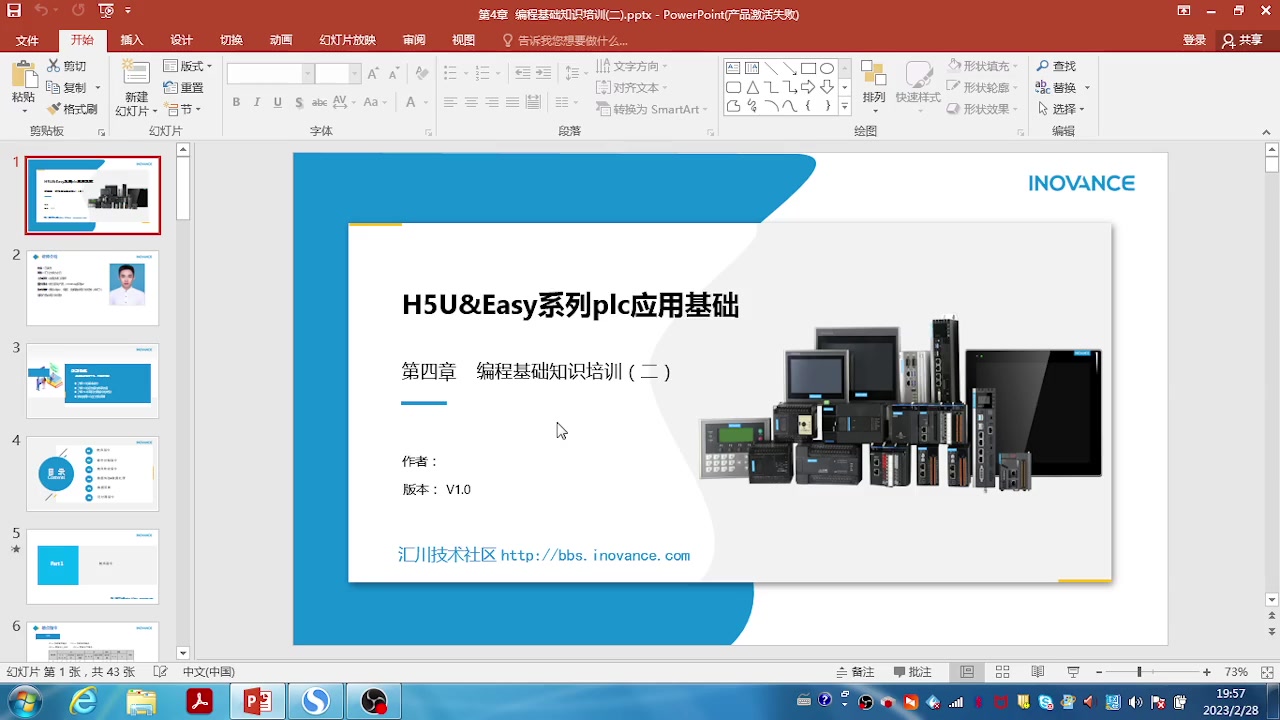Switch to Reading view icon

(1037, 672)
